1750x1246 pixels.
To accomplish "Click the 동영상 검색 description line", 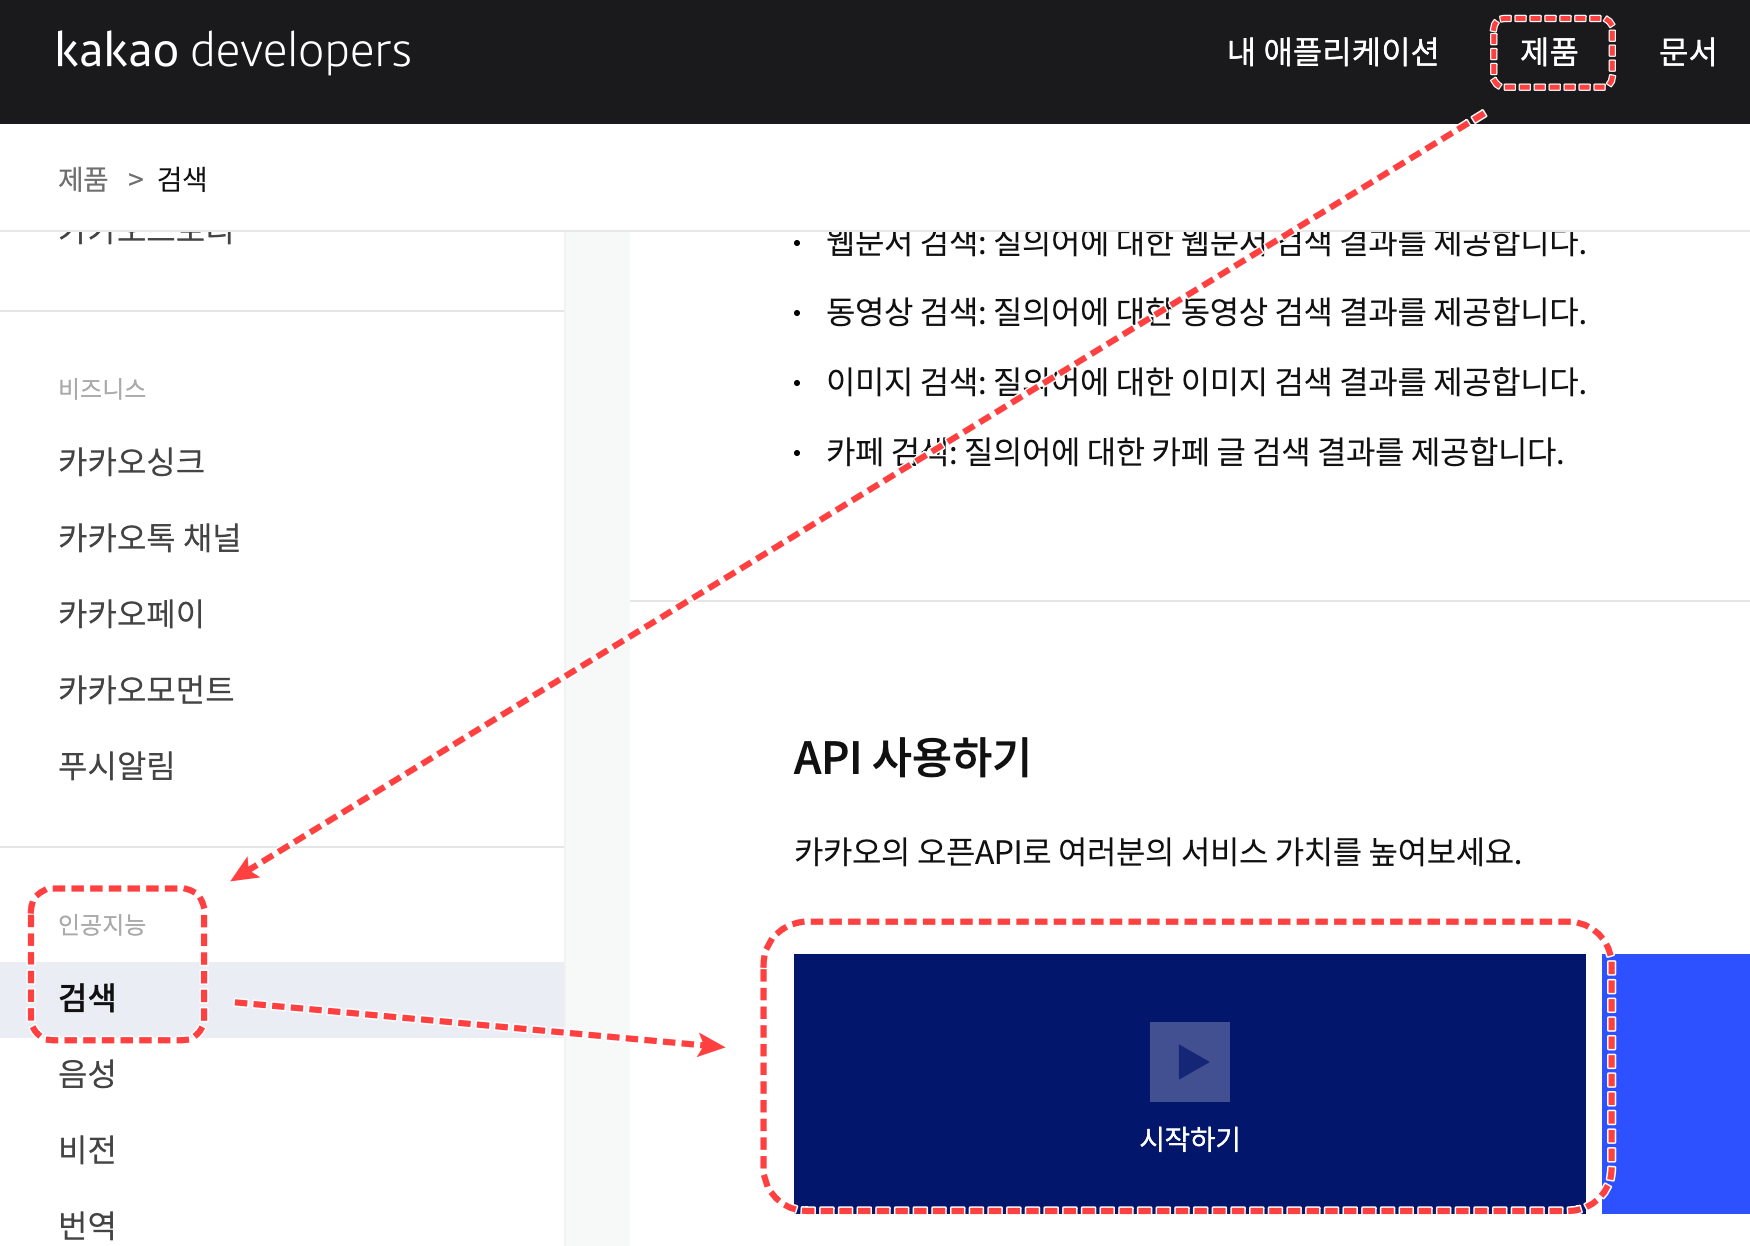I will (x=1206, y=312).
